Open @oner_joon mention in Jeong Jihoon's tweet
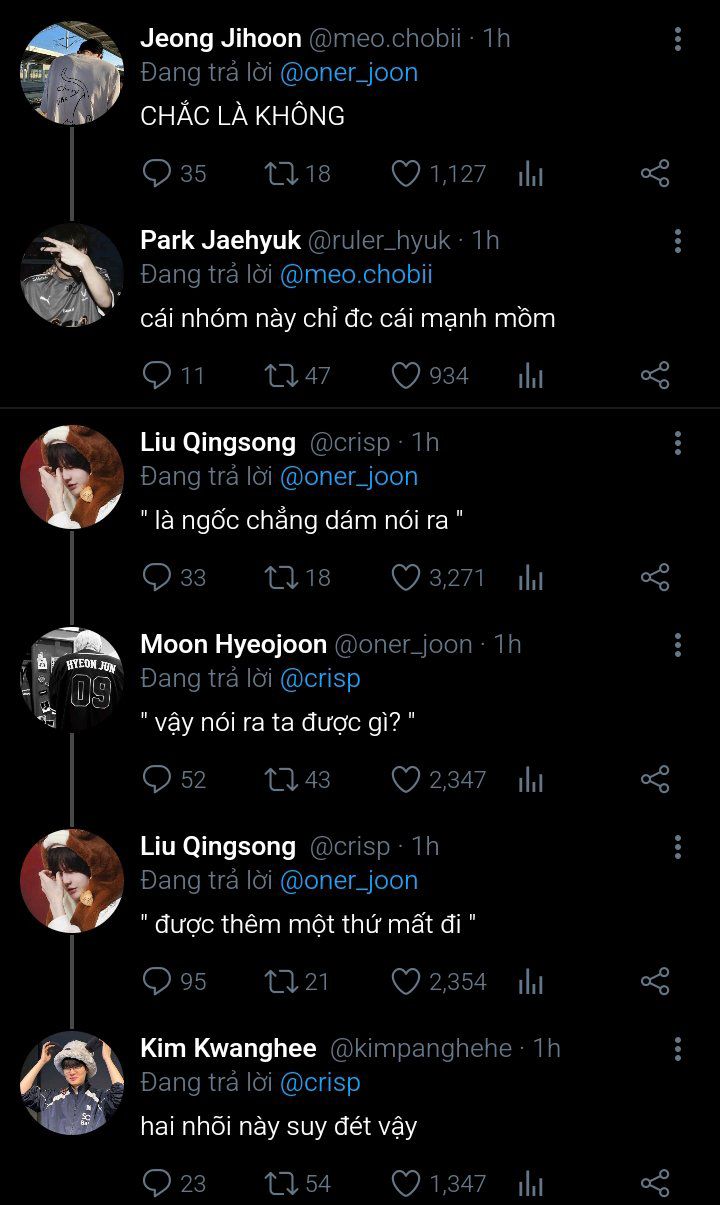Viewport: 720px width, 1205px height. click(x=349, y=73)
